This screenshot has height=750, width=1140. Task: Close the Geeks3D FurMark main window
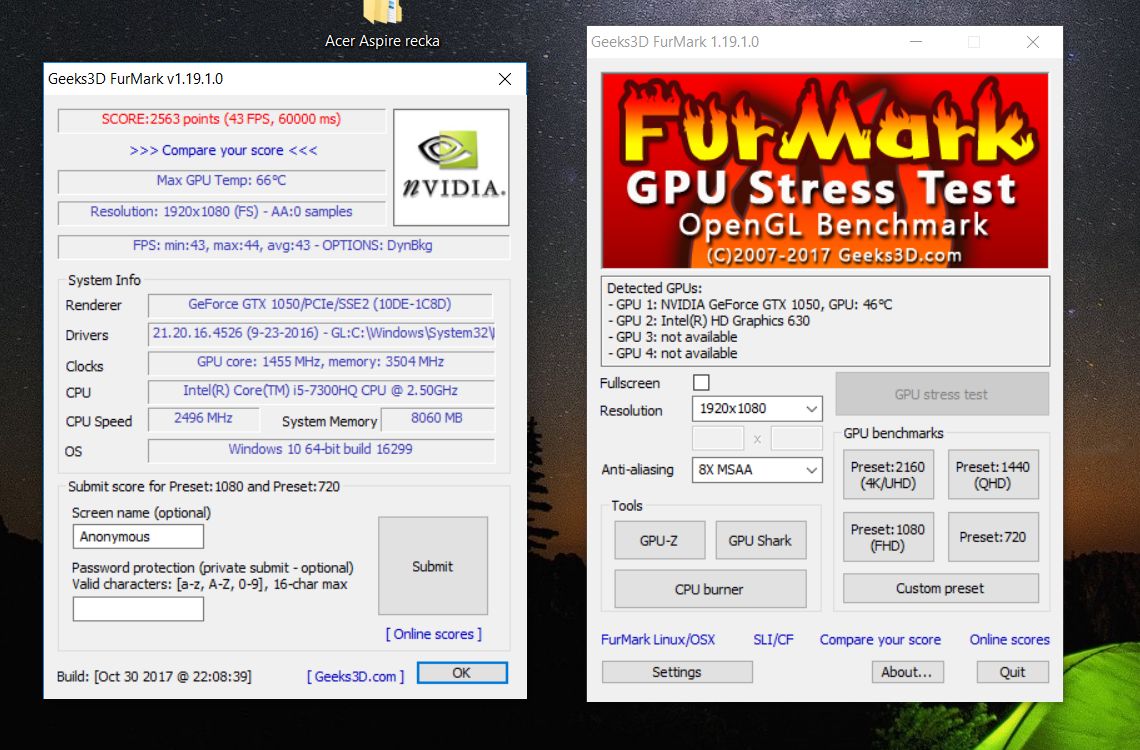coord(1032,41)
